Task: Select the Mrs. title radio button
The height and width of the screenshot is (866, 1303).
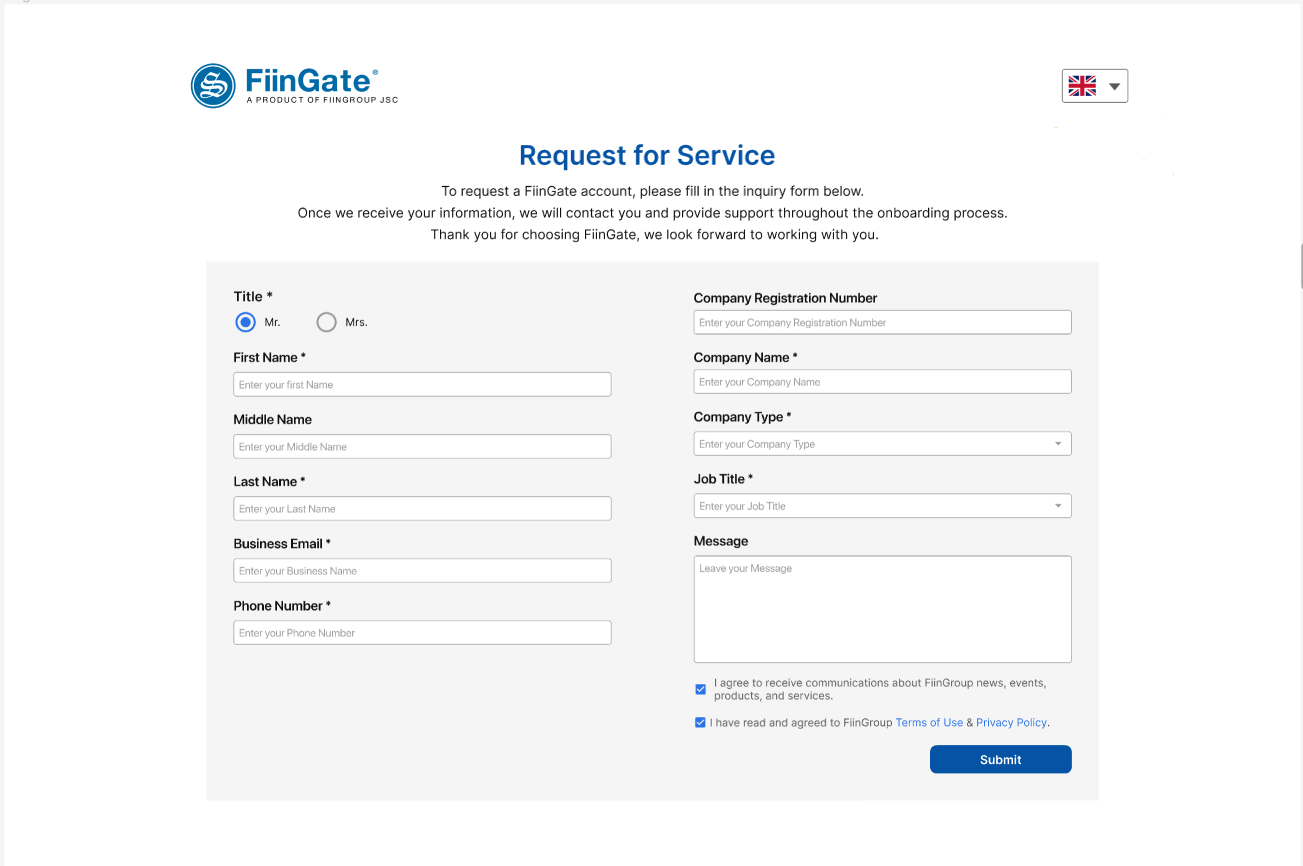Action: pos(326,322)
